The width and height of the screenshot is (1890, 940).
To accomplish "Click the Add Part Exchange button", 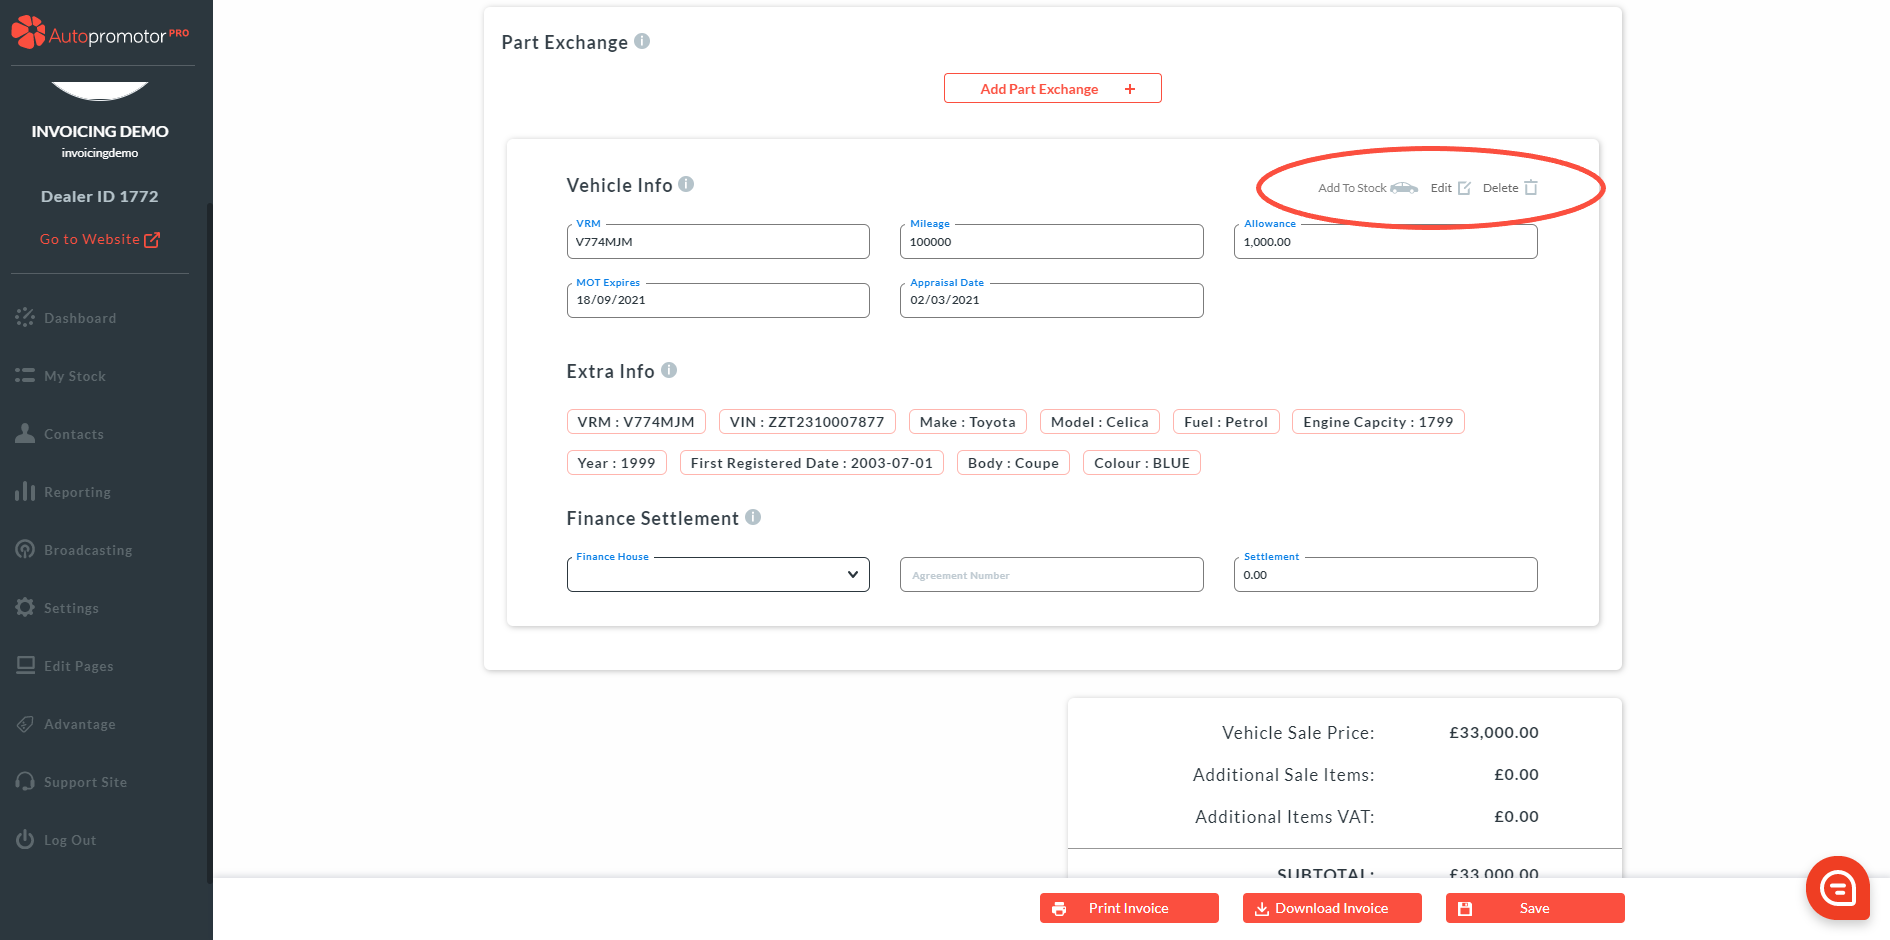I will click(1052, 89).
